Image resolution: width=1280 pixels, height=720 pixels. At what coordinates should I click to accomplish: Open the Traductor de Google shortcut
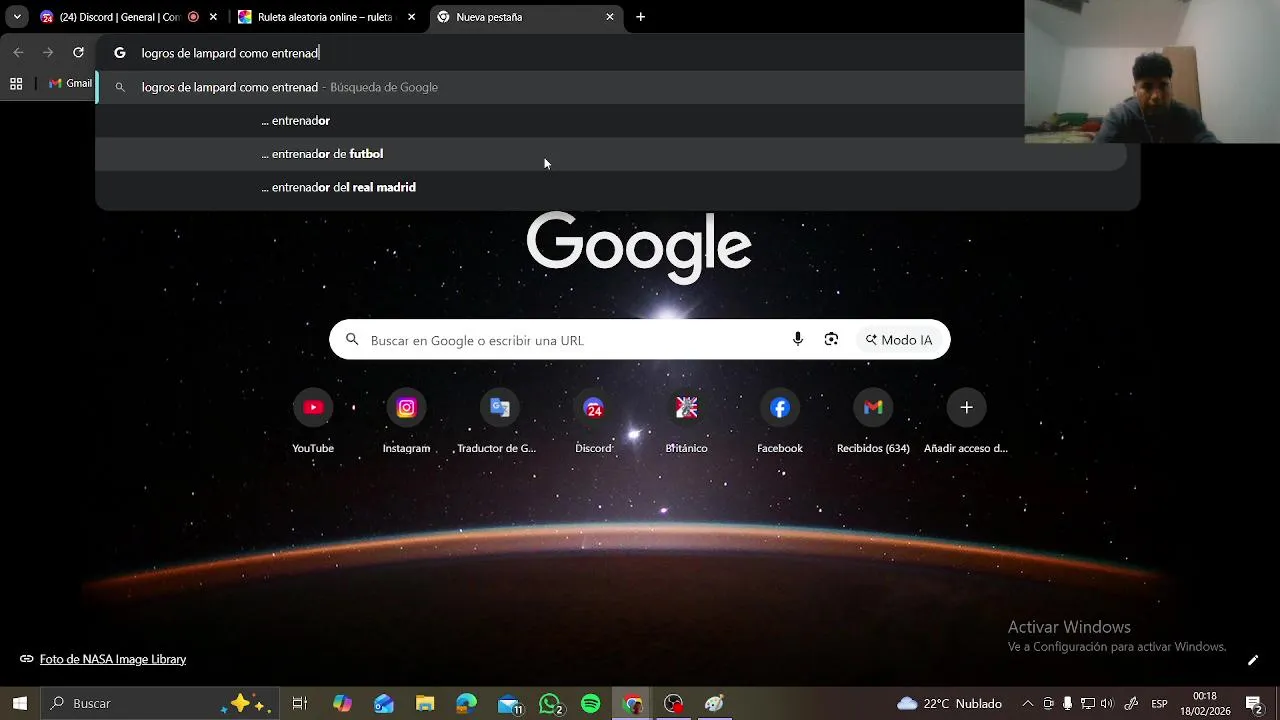pyautogui.click(x=499, y=422)
